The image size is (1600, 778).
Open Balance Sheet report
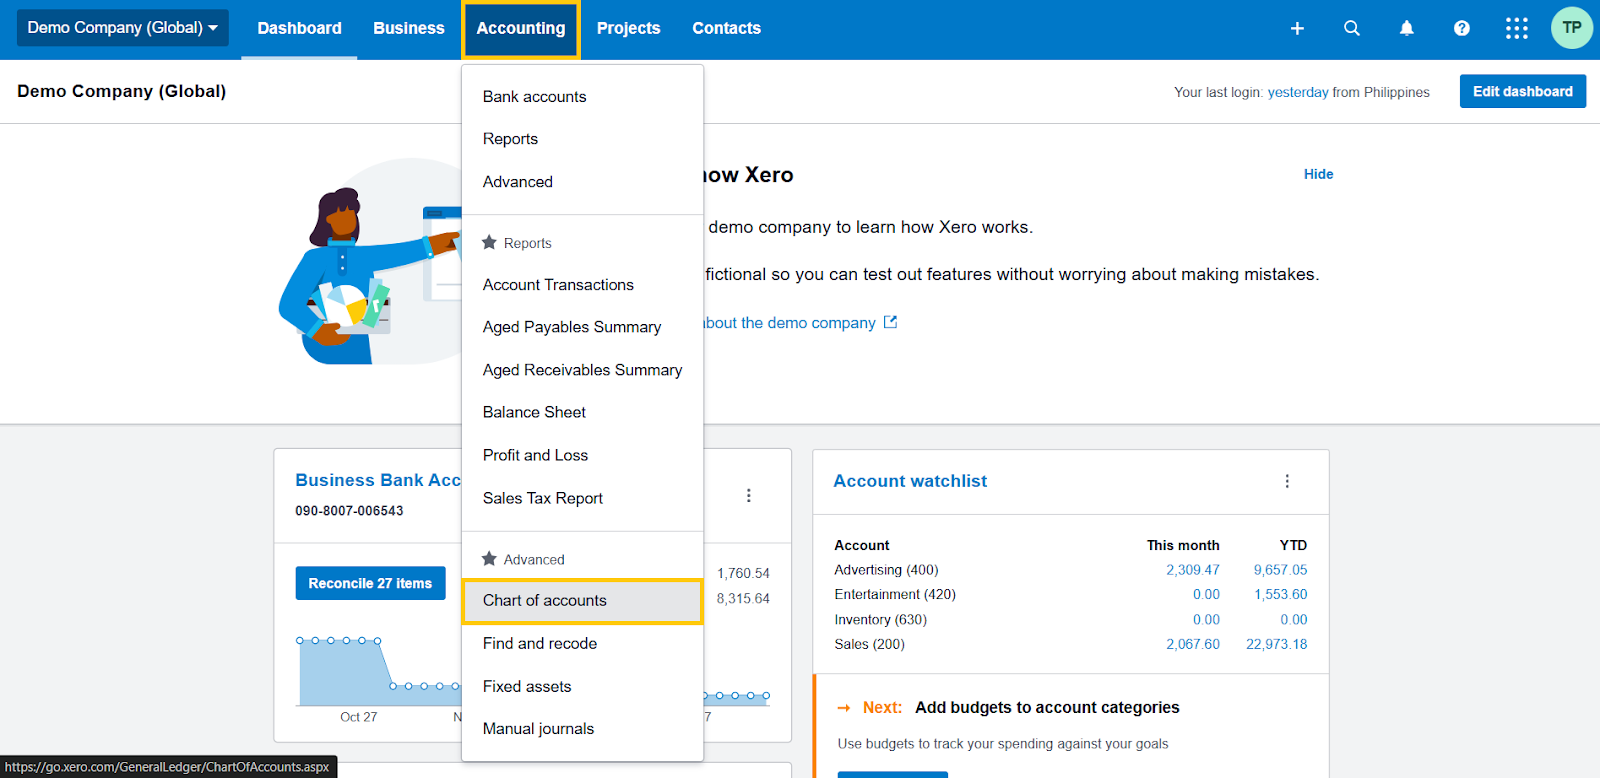[x=582, y=412]
